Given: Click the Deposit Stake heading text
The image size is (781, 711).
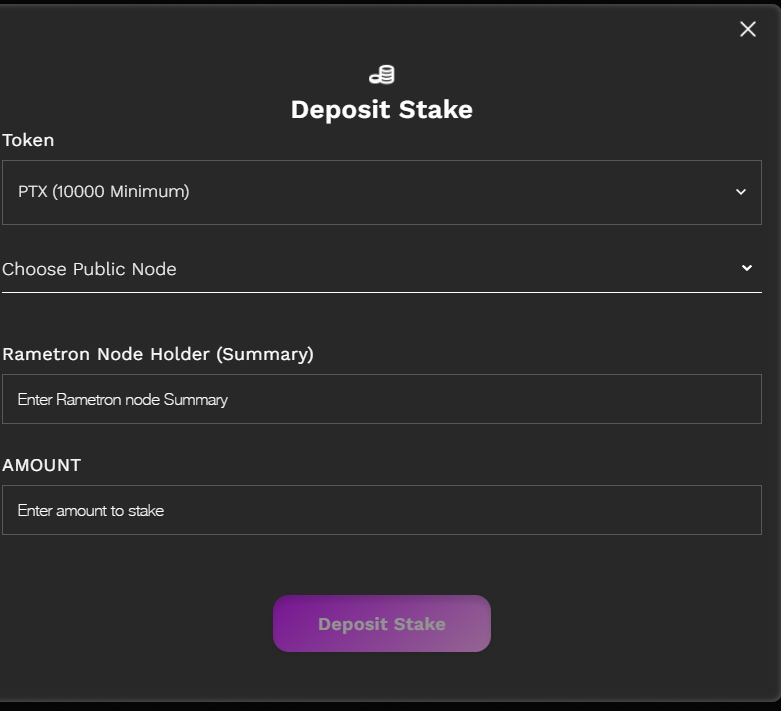Looking at the screenshot, I should click(381, 109).
